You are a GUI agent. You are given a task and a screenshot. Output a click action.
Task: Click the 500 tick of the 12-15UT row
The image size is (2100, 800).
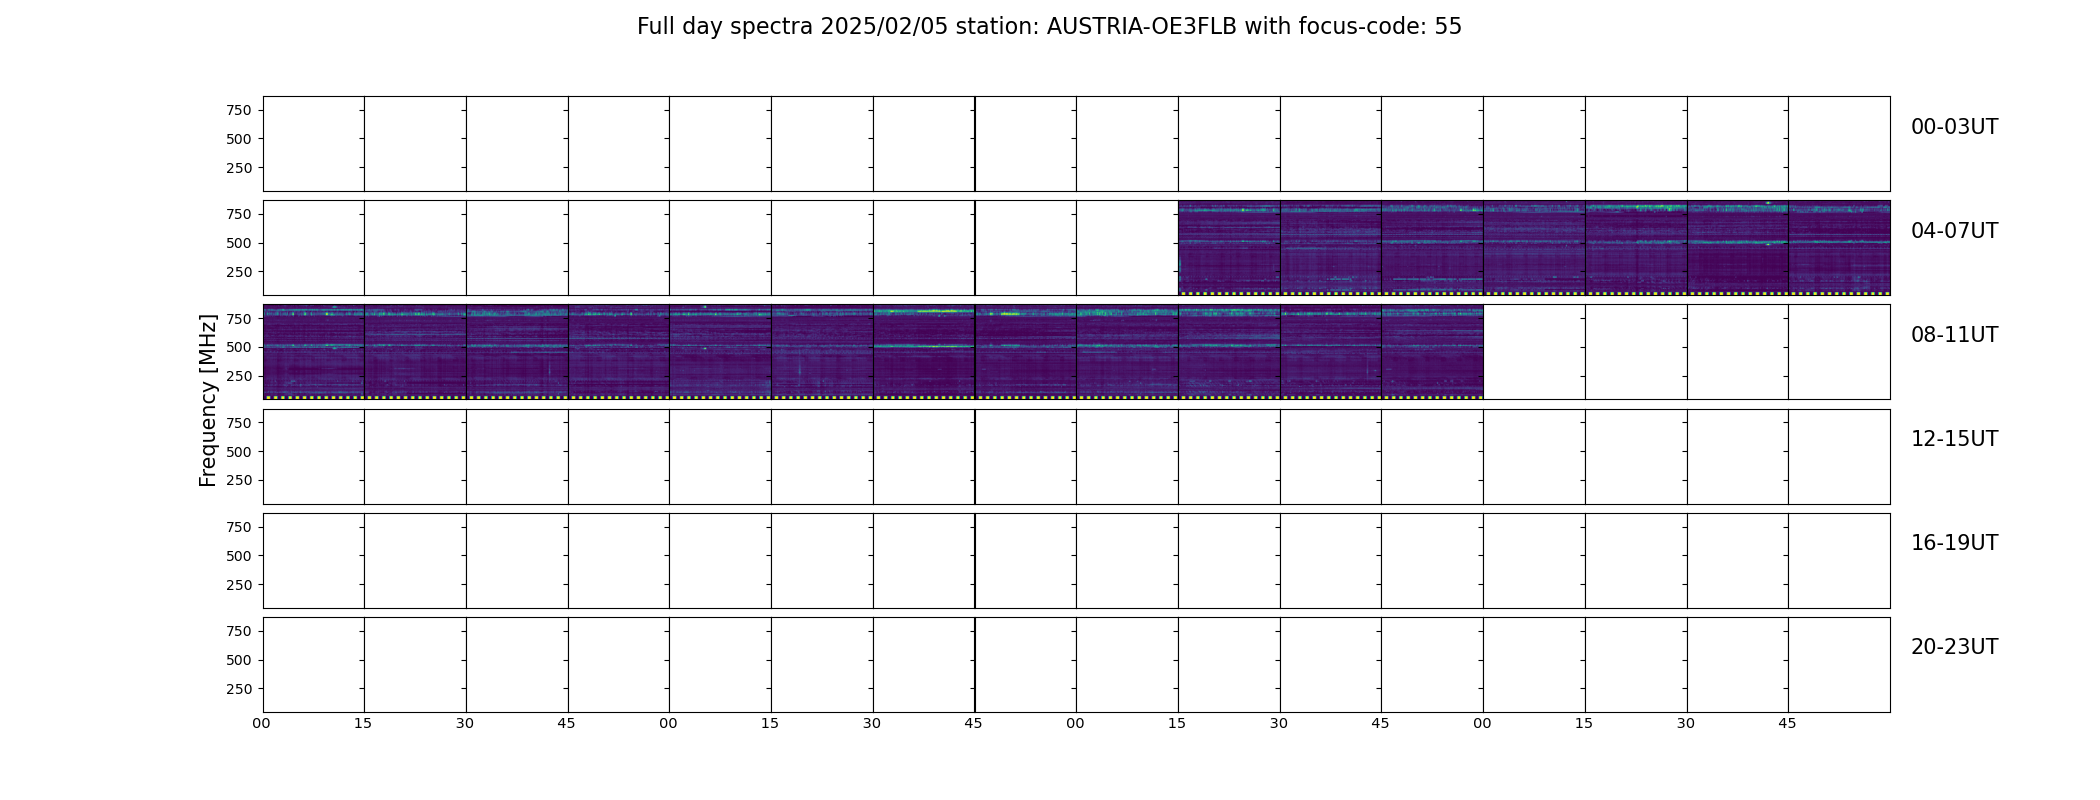pos(239,452)
